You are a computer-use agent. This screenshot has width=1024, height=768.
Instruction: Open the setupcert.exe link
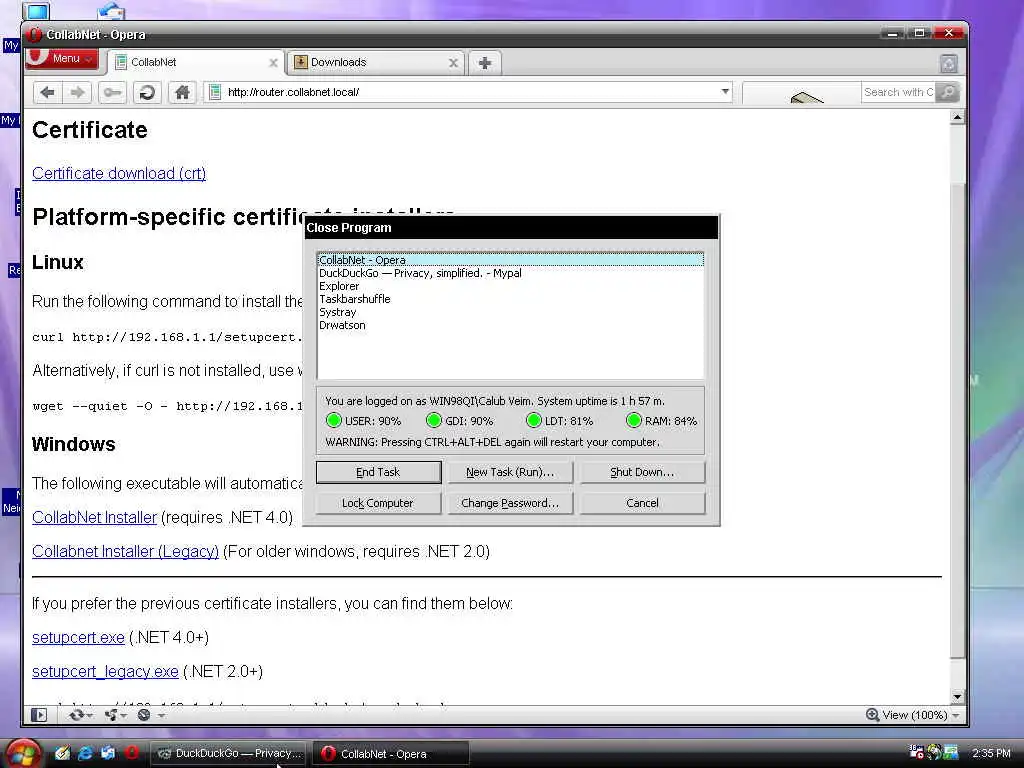[78, 637]
